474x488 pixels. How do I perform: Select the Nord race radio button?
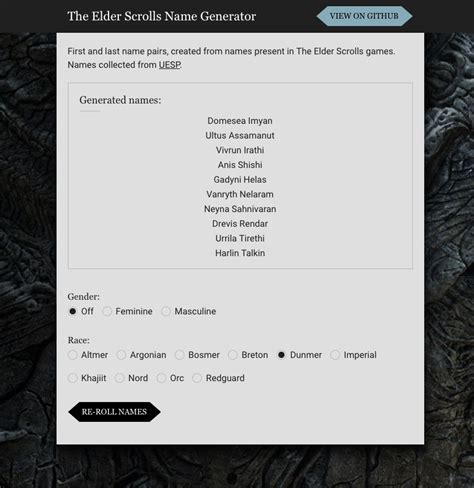pyautogui.click(x=119, y=378)
